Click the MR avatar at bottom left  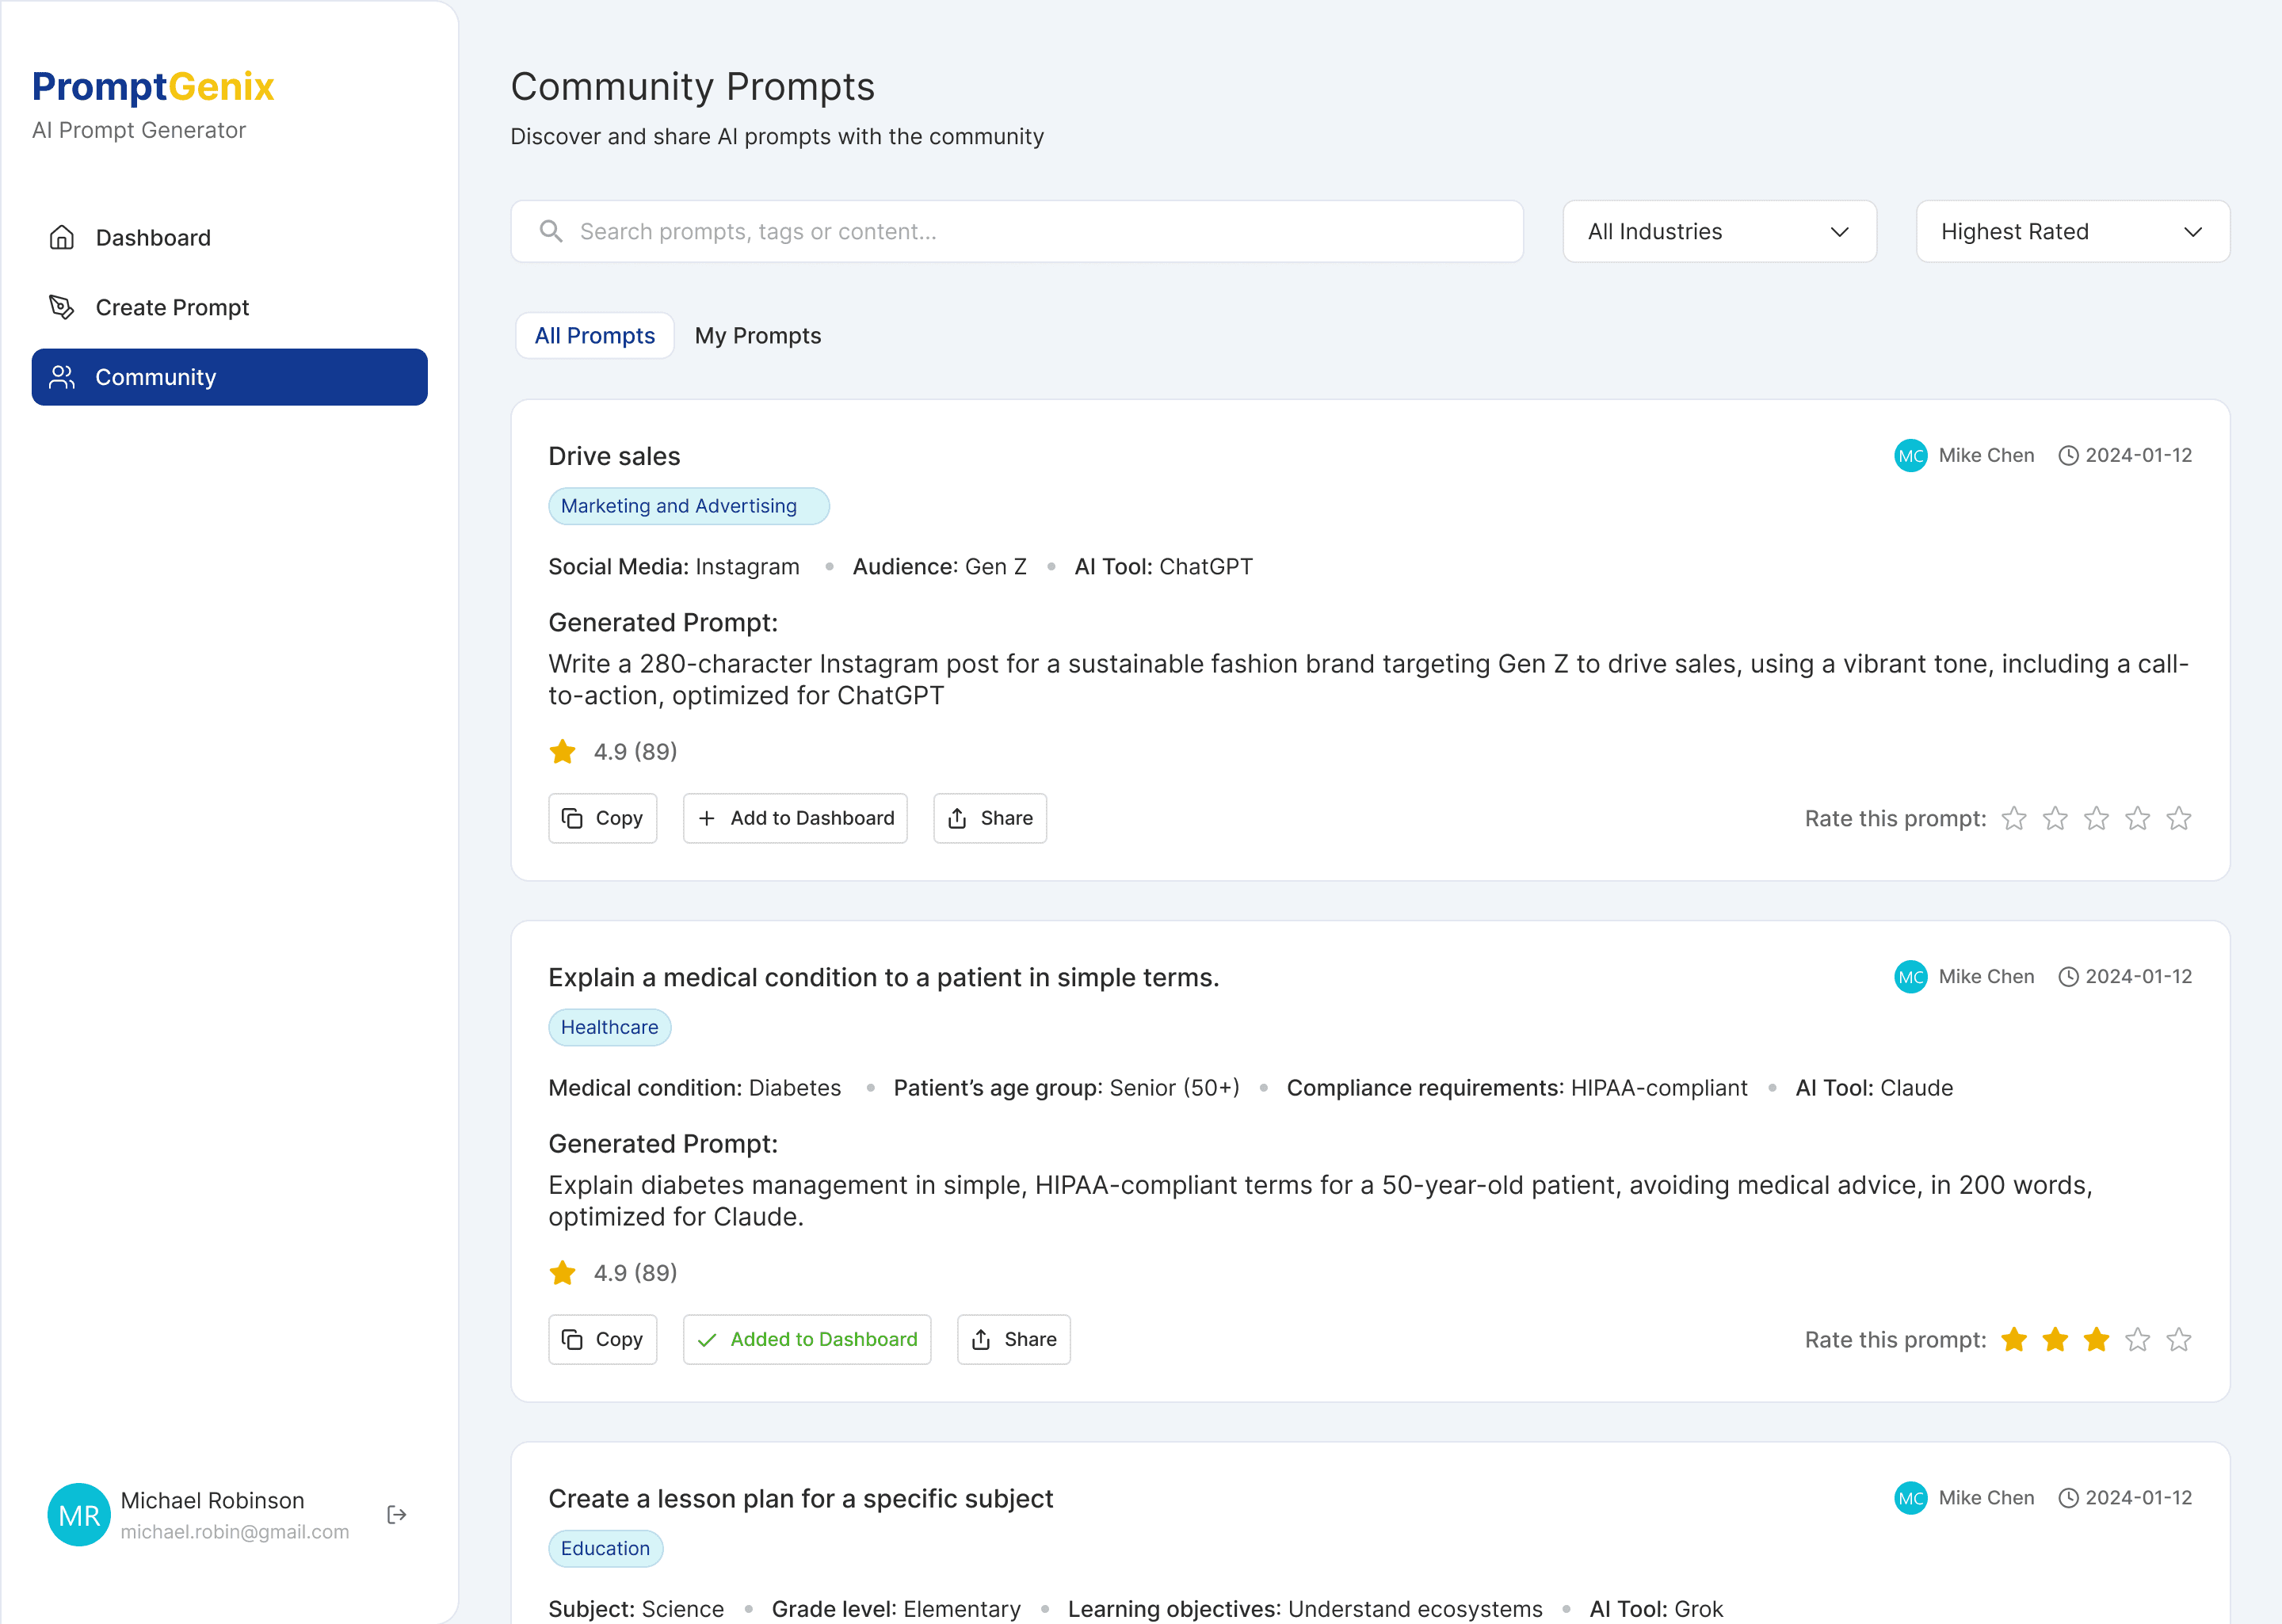coord(78,1514)
